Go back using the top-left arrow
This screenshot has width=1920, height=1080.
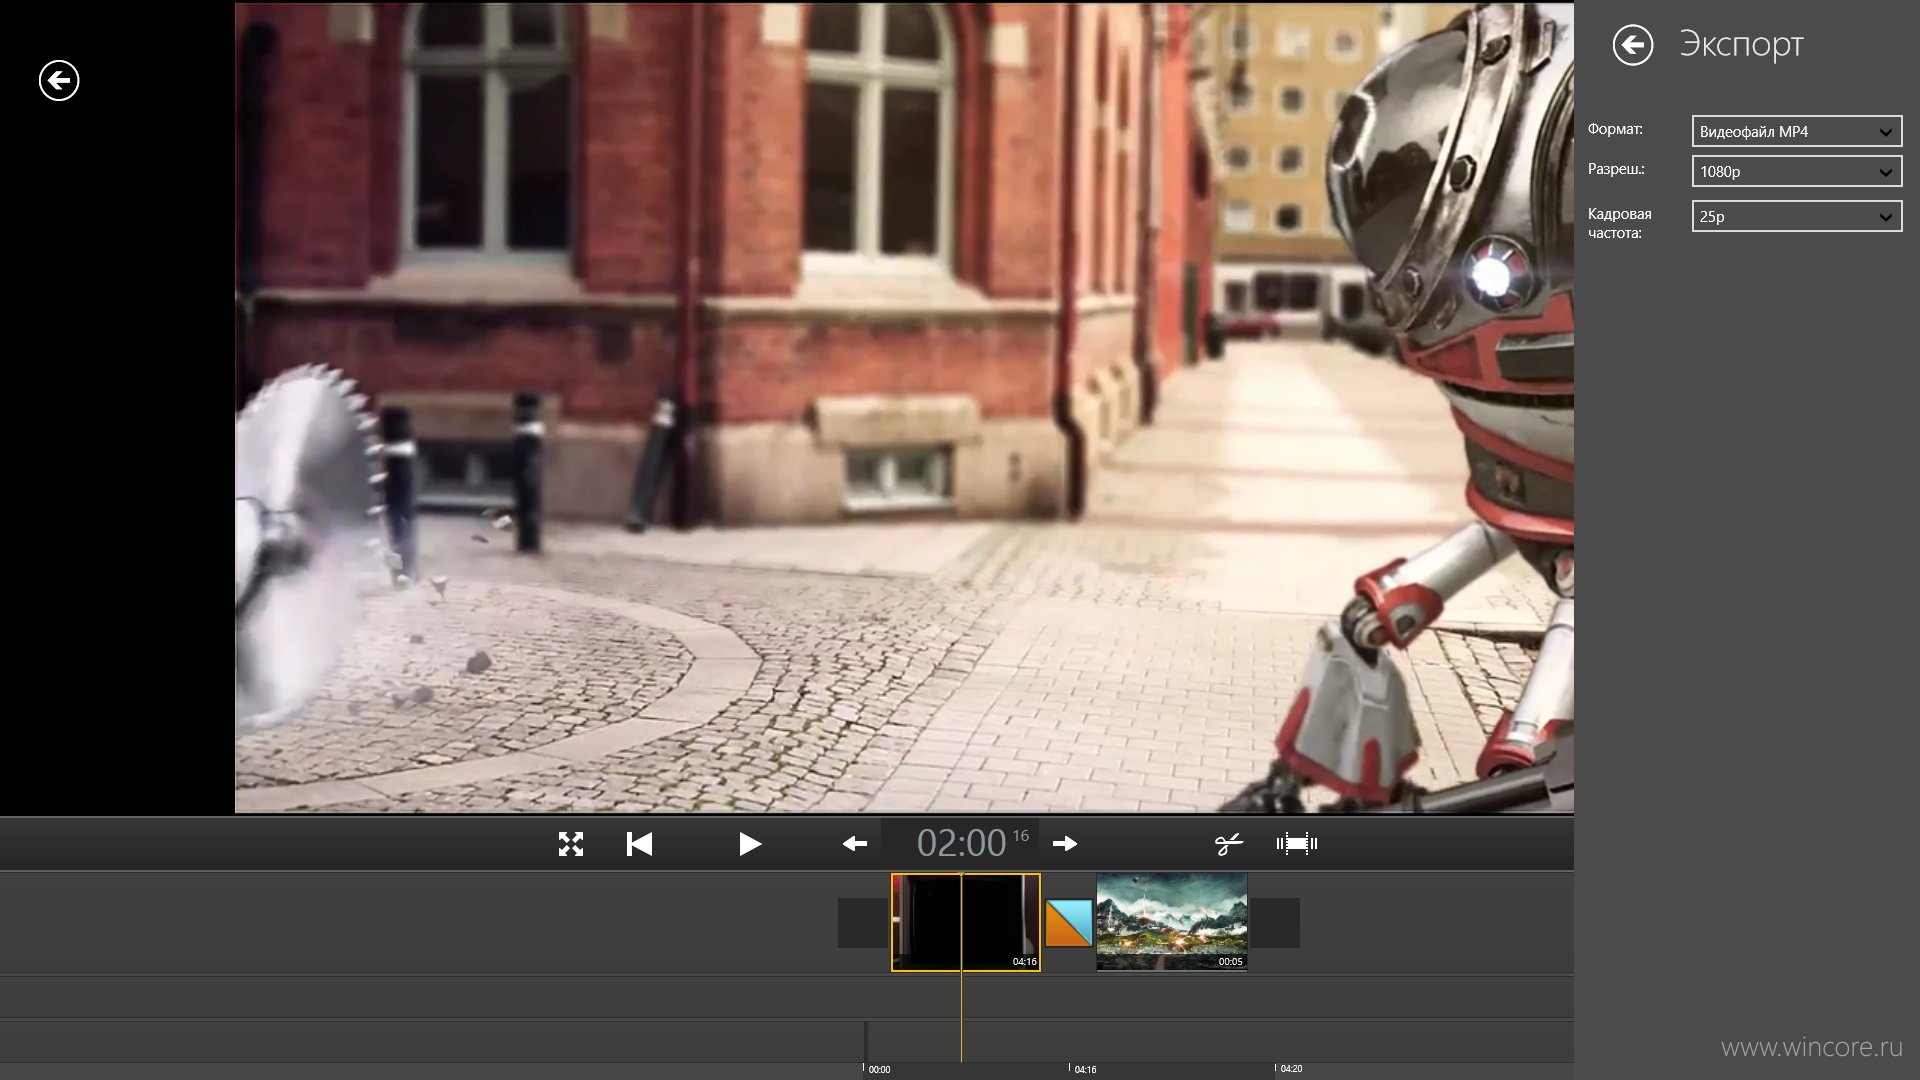click(59, 81)
